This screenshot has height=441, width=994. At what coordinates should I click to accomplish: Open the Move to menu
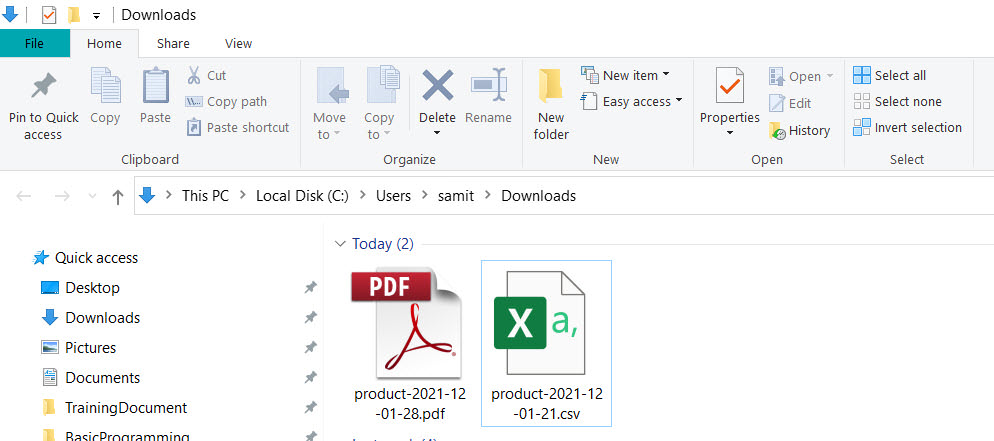329,104
